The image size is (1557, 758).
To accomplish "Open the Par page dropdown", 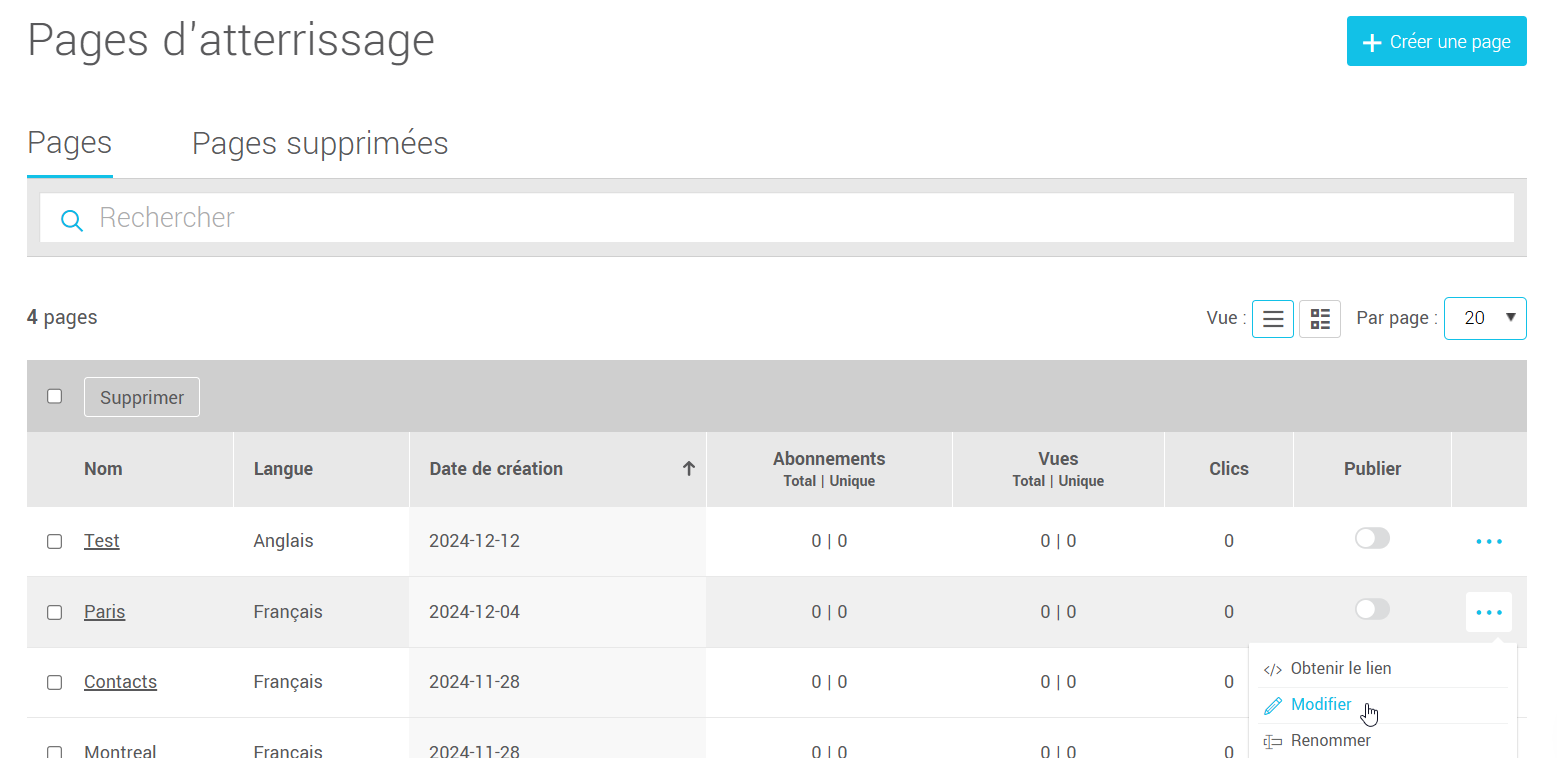I will click(x=1484, y=318).
